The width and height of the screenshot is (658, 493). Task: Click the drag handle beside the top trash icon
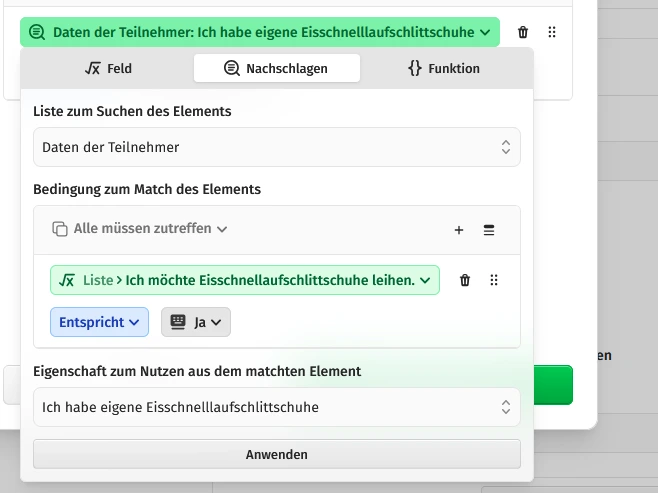click(x=552, y=32)
